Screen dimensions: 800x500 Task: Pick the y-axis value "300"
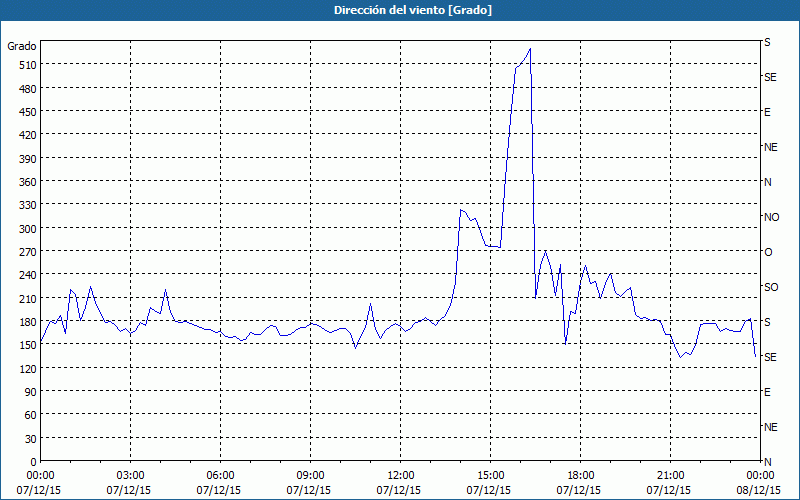(28, 229)
